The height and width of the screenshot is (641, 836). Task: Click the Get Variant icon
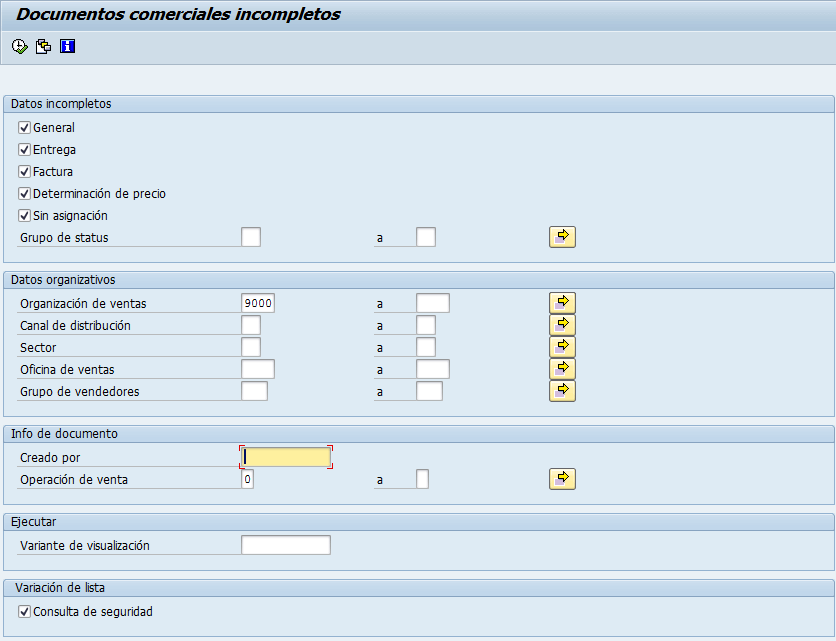tap(43, 46)
